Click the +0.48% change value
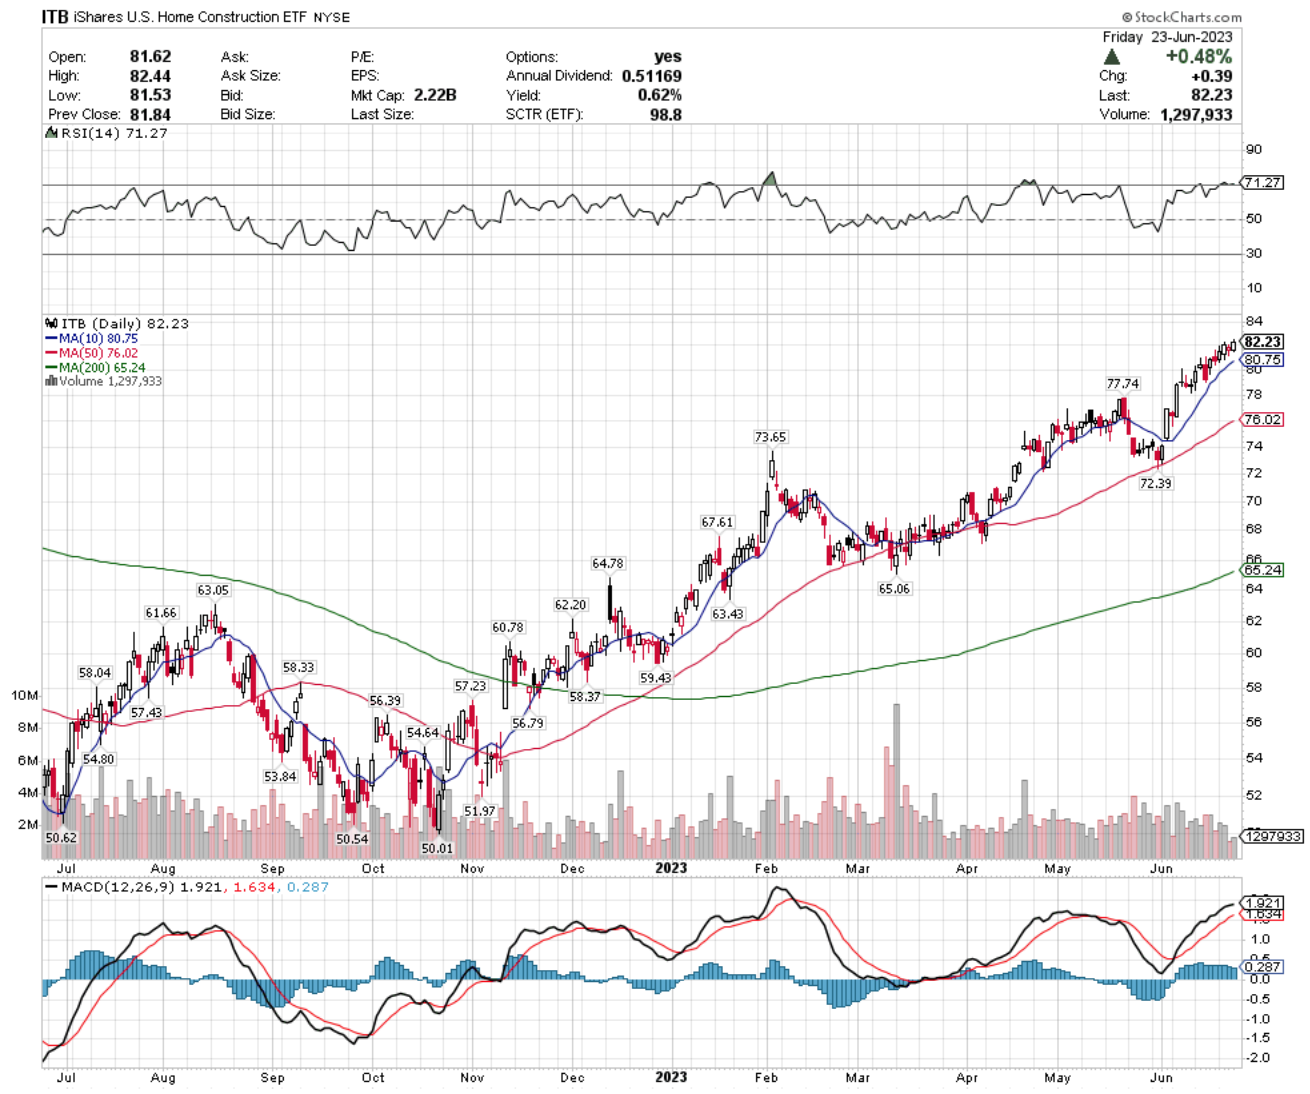This screenshot has width=1310, height=1094. coord(1198,57)
